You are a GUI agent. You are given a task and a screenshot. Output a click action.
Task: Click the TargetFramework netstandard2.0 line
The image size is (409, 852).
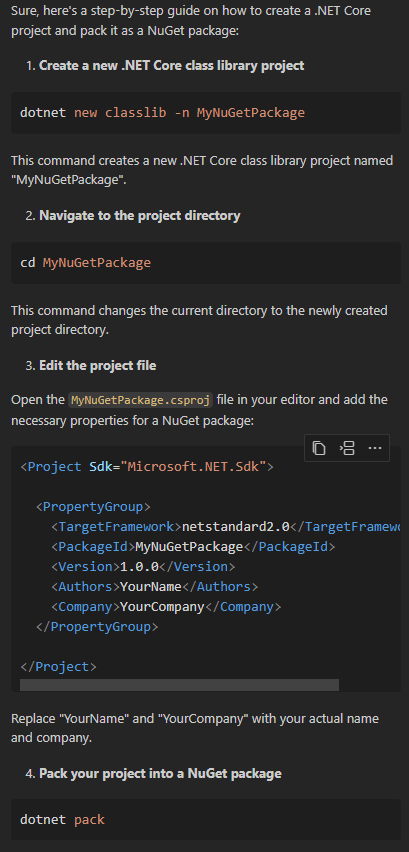pos(225,527)
